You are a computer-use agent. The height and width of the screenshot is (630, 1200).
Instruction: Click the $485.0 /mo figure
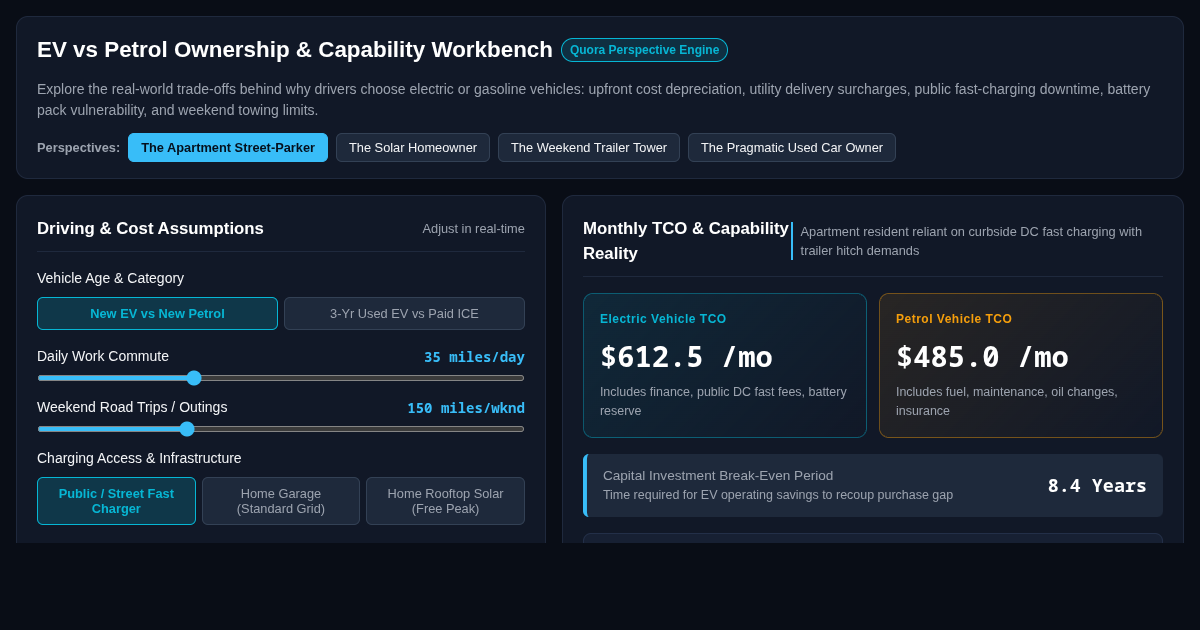[982, 357]
